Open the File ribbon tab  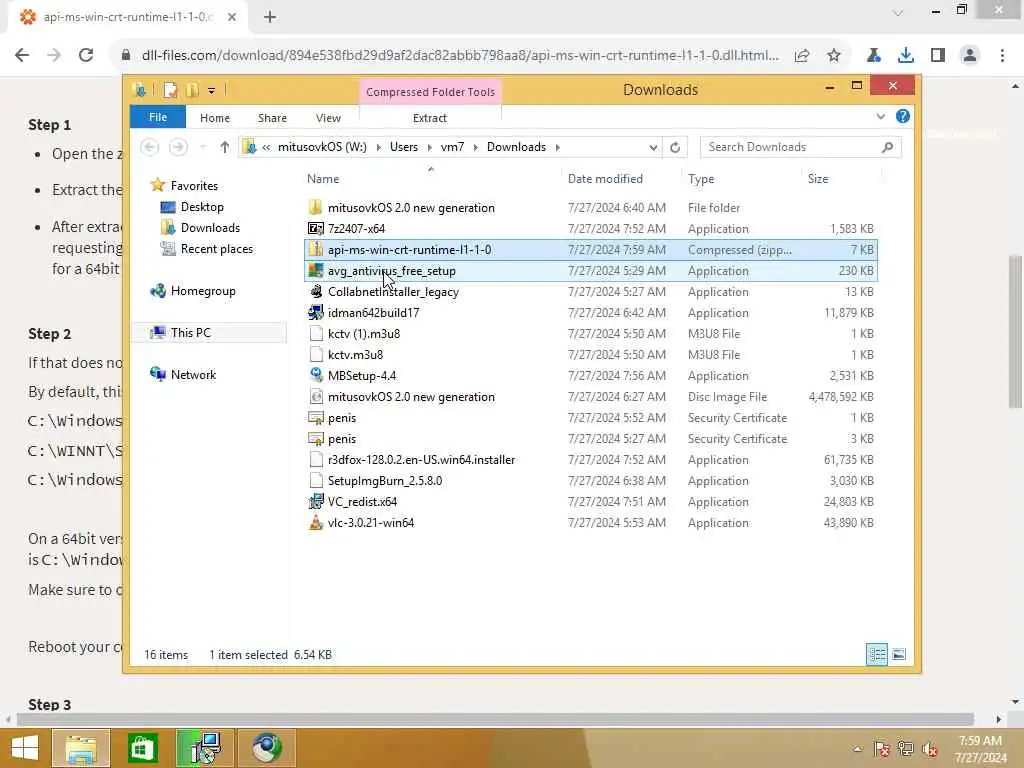click(x=157, y=117)
